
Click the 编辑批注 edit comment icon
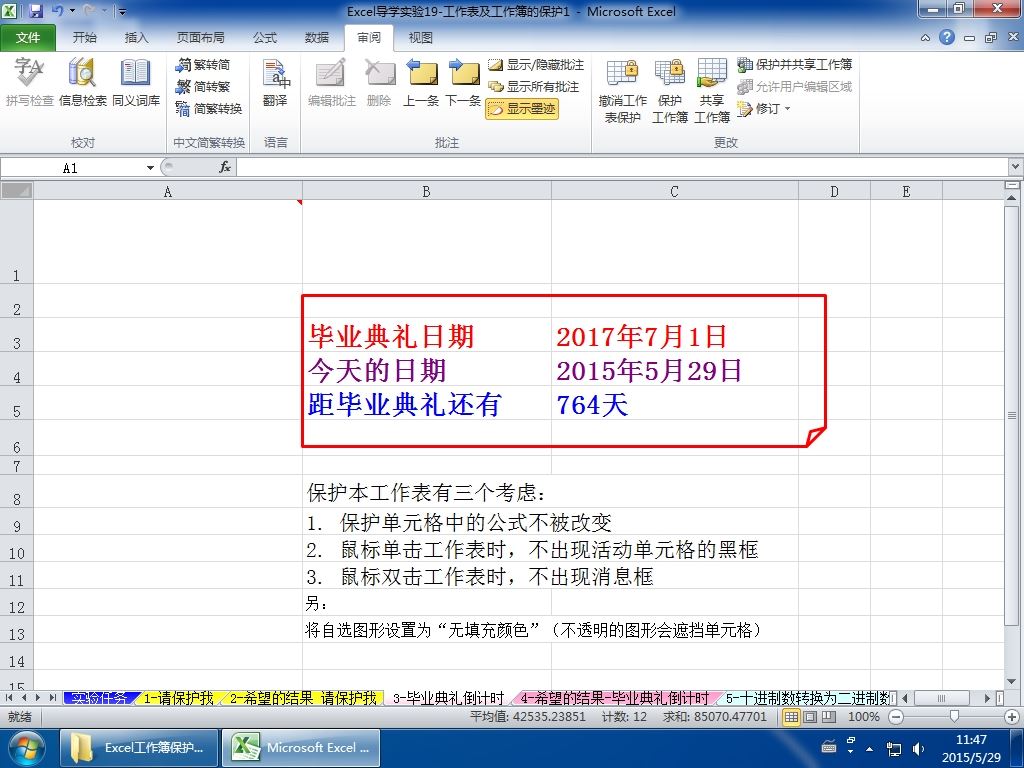coord(331,83)
